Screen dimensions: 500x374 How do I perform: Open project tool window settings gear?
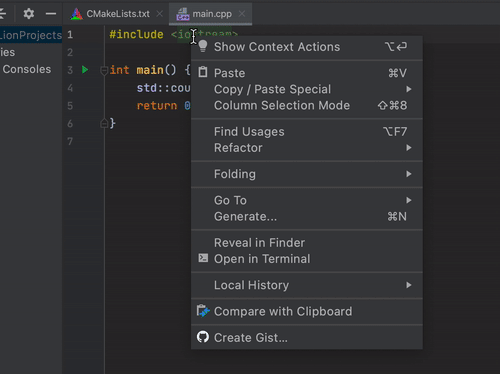(x=29, y=14)
